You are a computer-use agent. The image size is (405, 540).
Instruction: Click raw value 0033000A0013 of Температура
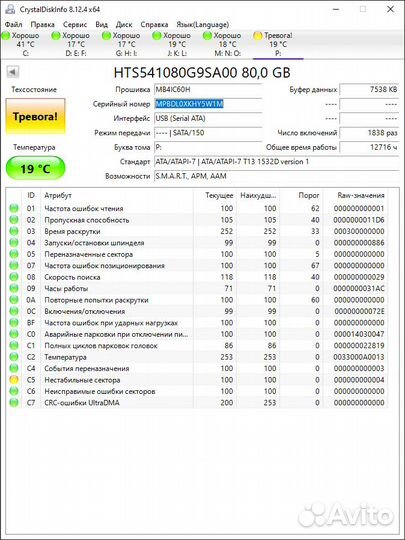click(359, 357)
